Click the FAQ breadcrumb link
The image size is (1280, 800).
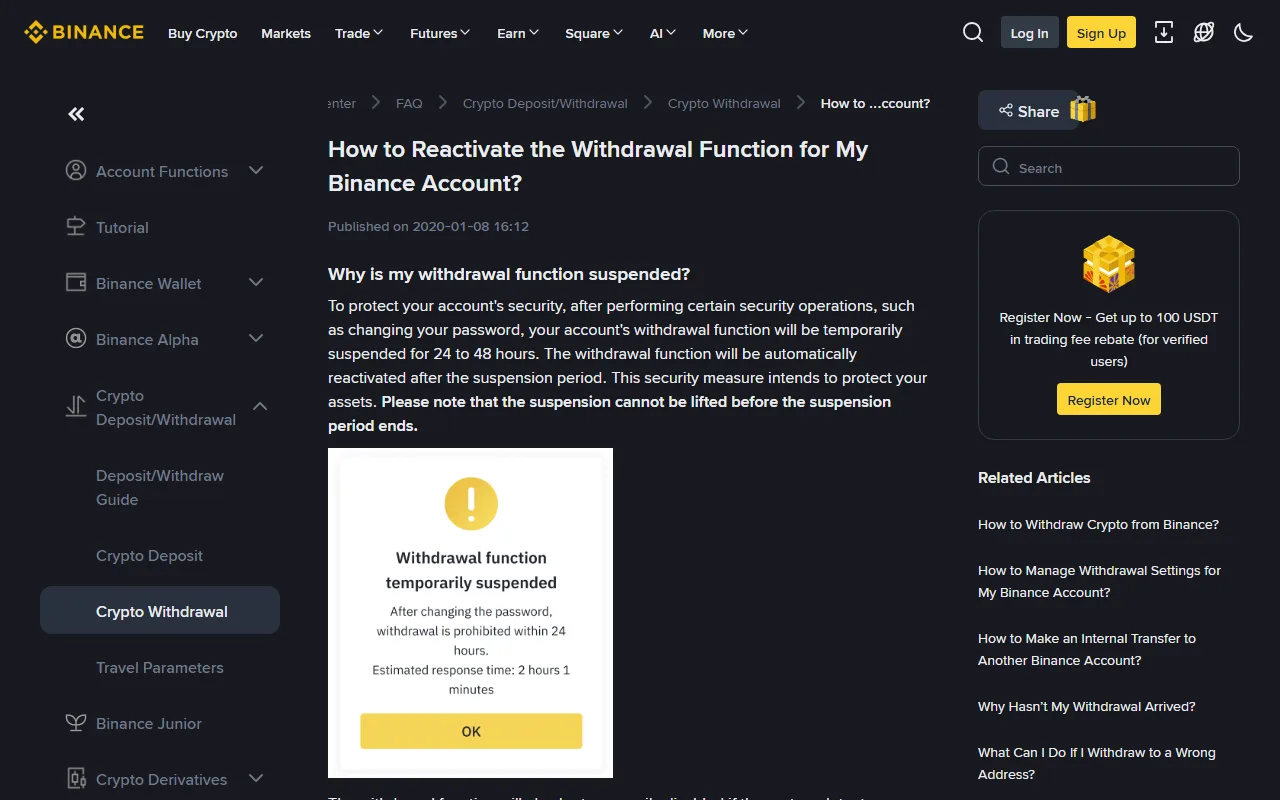[409, 103]
